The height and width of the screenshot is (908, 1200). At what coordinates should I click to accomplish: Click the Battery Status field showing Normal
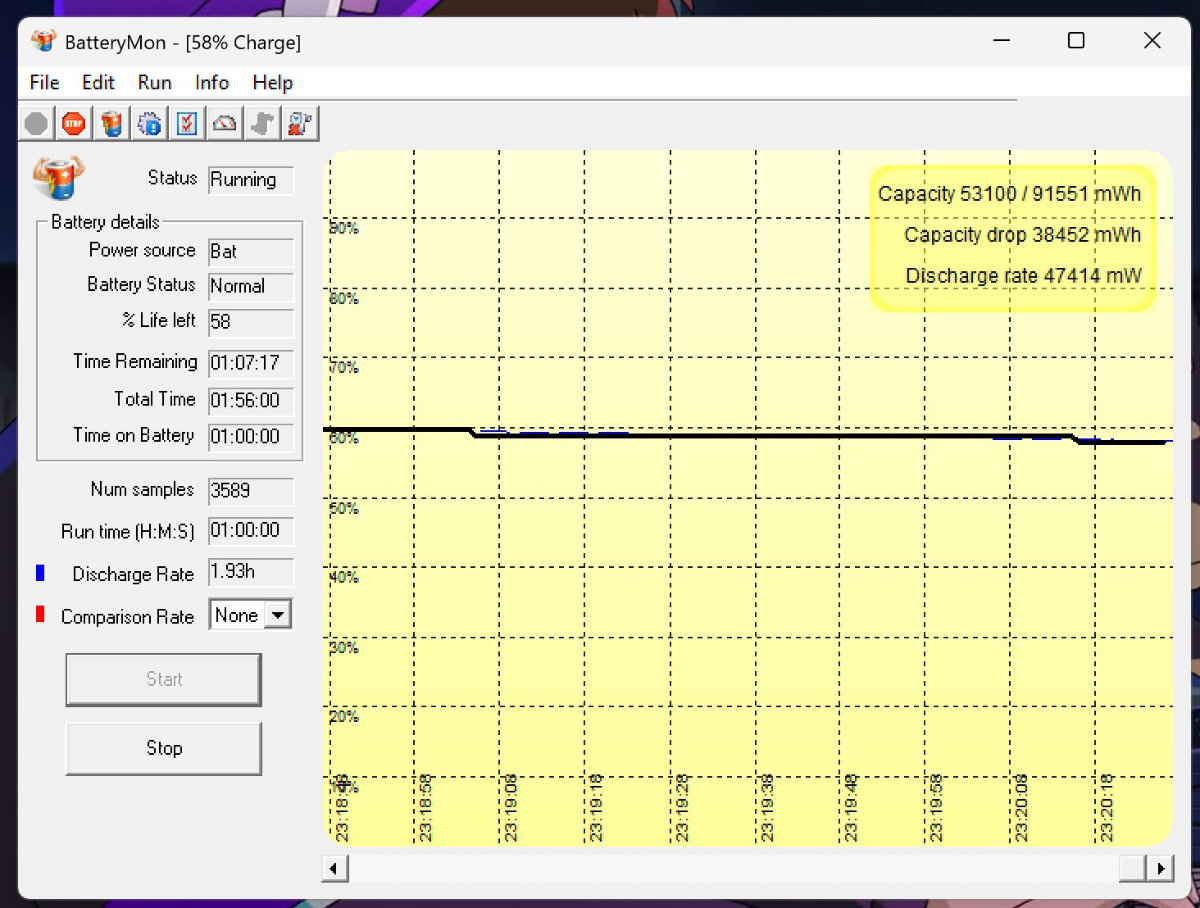pos(251,286)
